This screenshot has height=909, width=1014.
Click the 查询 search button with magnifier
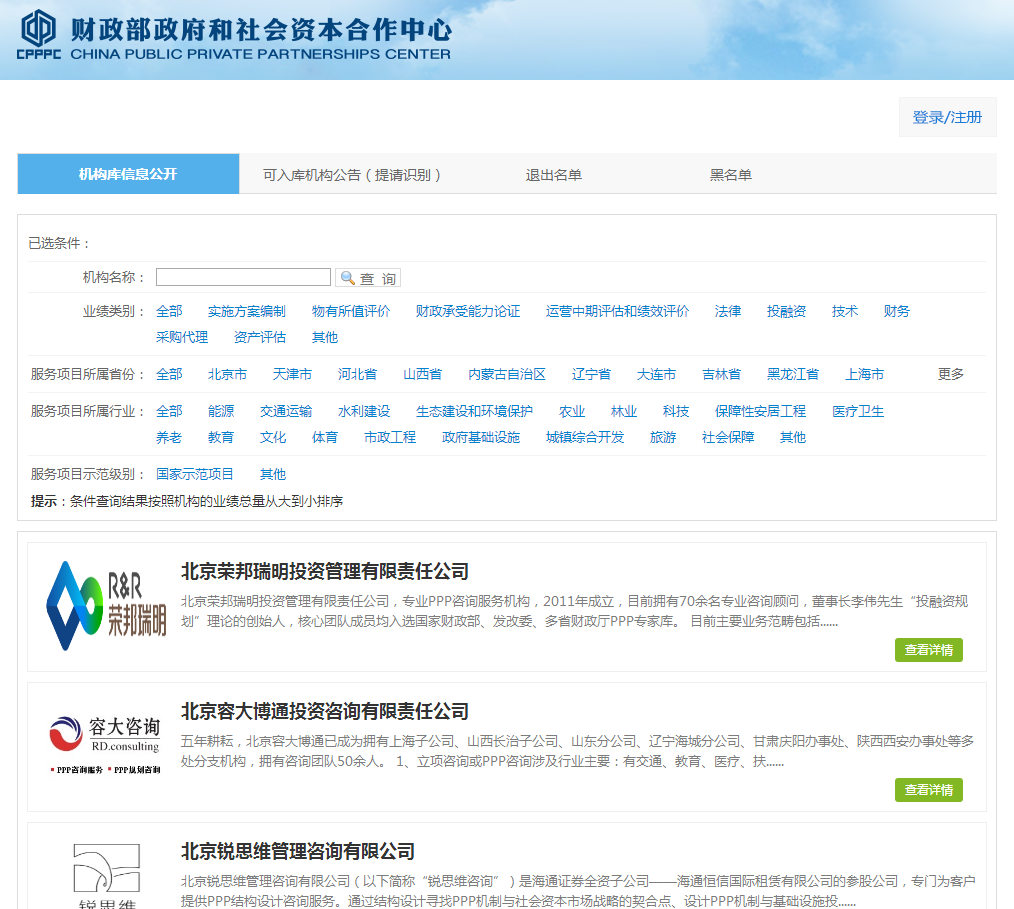[x=368, y=278]
